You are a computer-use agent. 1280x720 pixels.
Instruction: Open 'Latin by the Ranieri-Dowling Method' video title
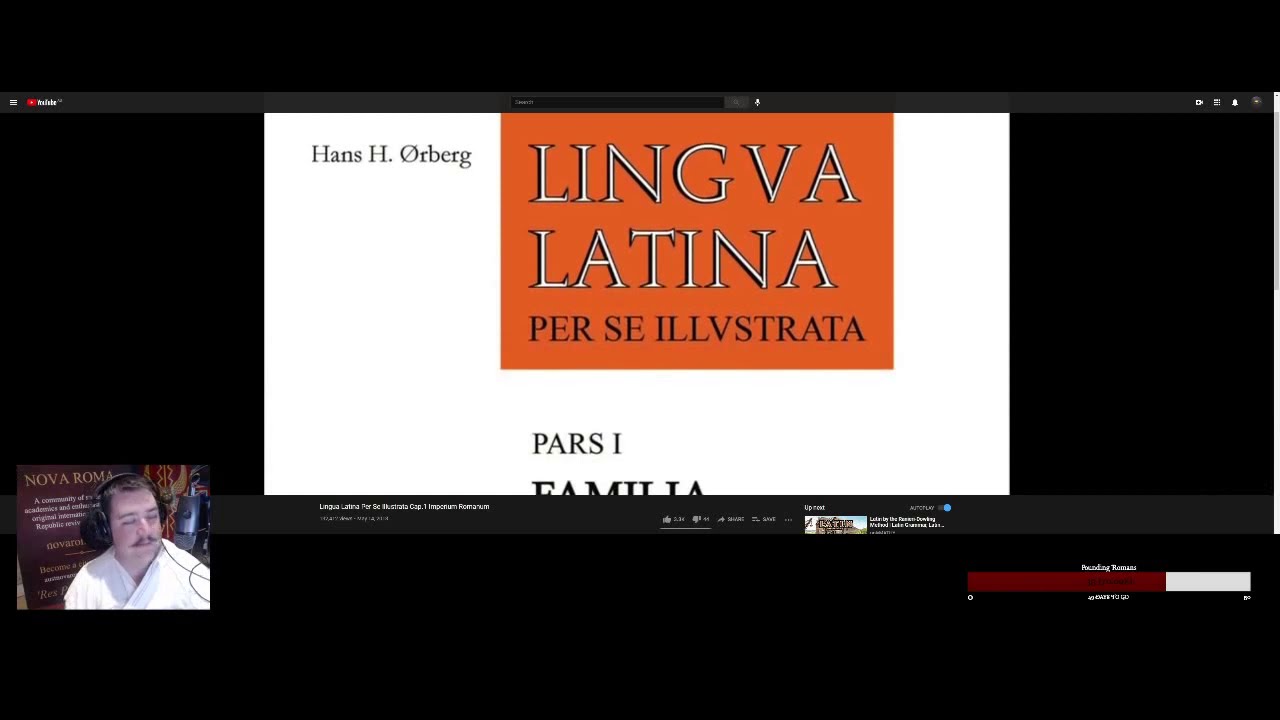click(x=906, y=522)
